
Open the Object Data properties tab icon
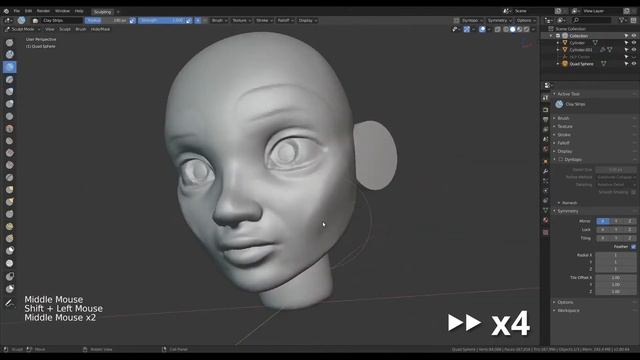point(546,211)
